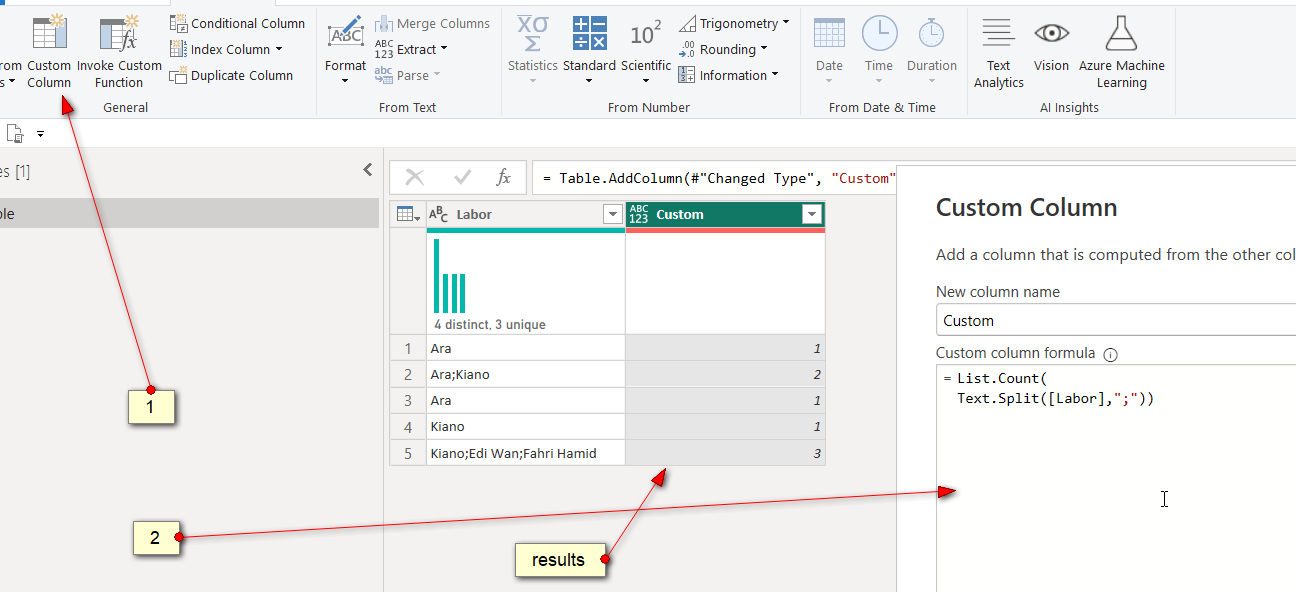This screenshot has width=1296, height=592.
Task: Open the Format text menu
Action: pyautogui.click(x=345, y=50)
